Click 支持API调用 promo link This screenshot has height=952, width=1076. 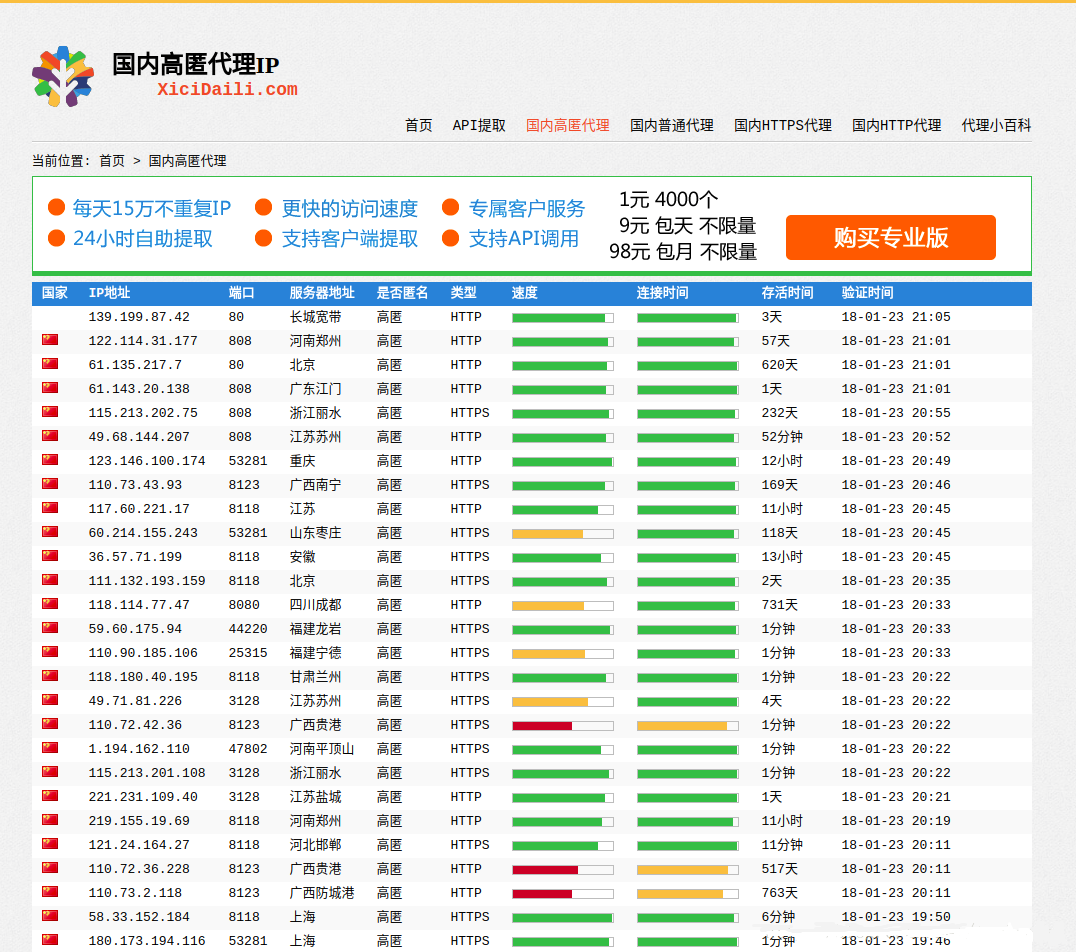(x=524, y=238)
